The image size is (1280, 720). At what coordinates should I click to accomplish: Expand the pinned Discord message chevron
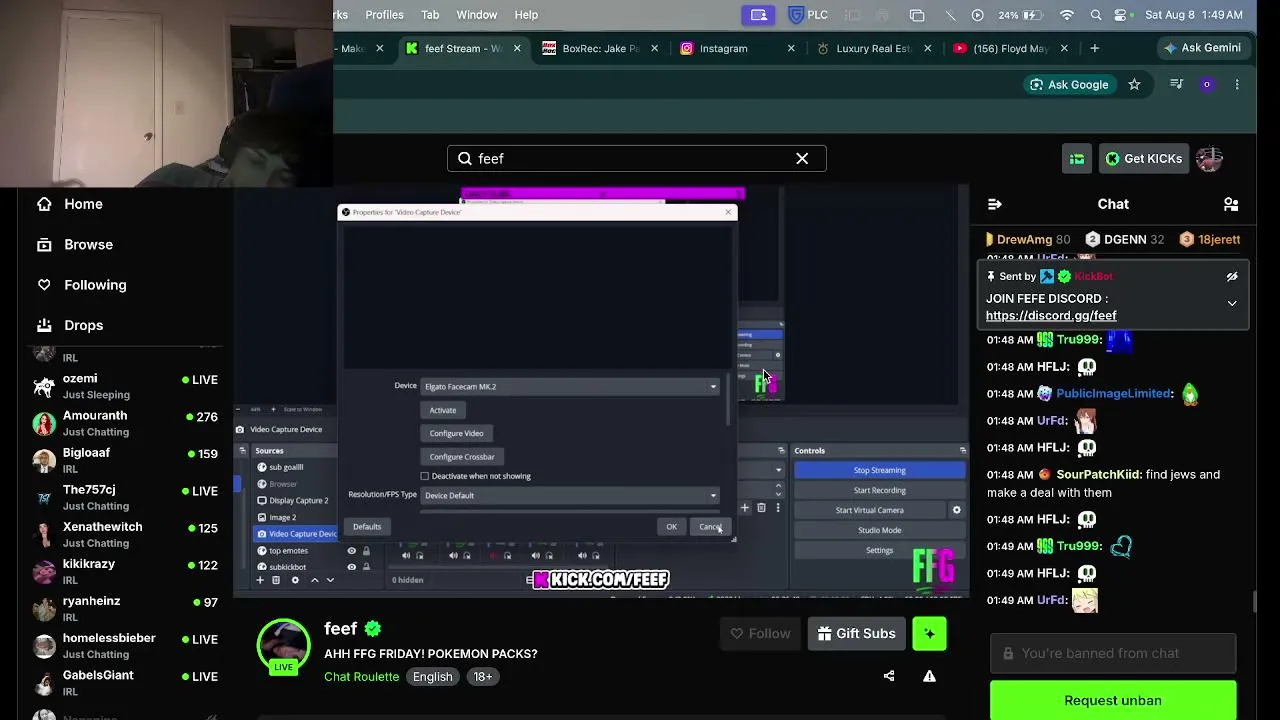point(1232,303)
